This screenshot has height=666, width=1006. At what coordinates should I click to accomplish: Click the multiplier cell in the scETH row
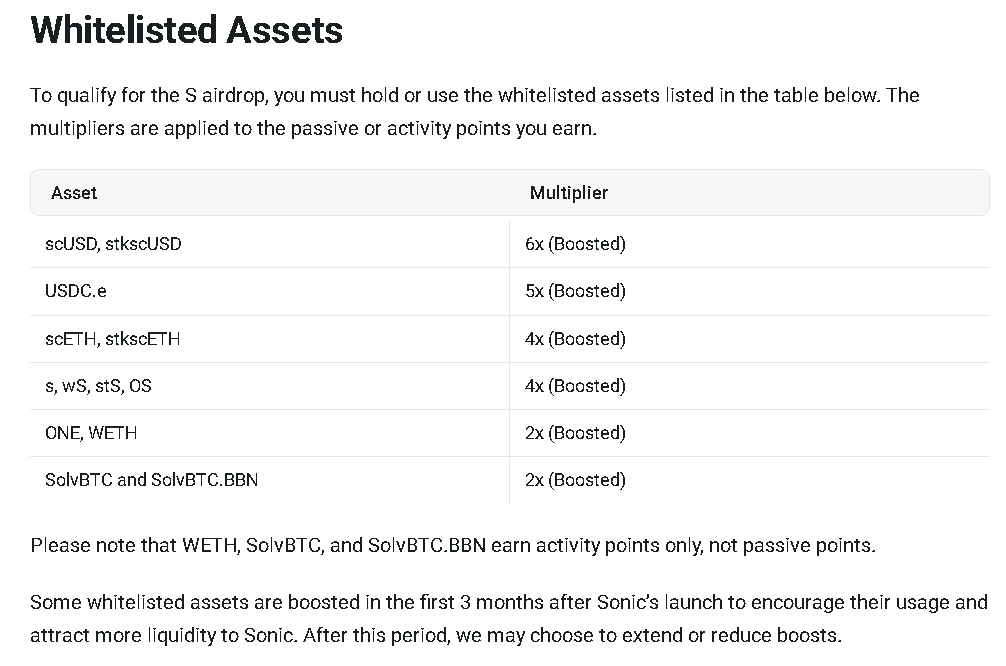click(x=575, y=339)
